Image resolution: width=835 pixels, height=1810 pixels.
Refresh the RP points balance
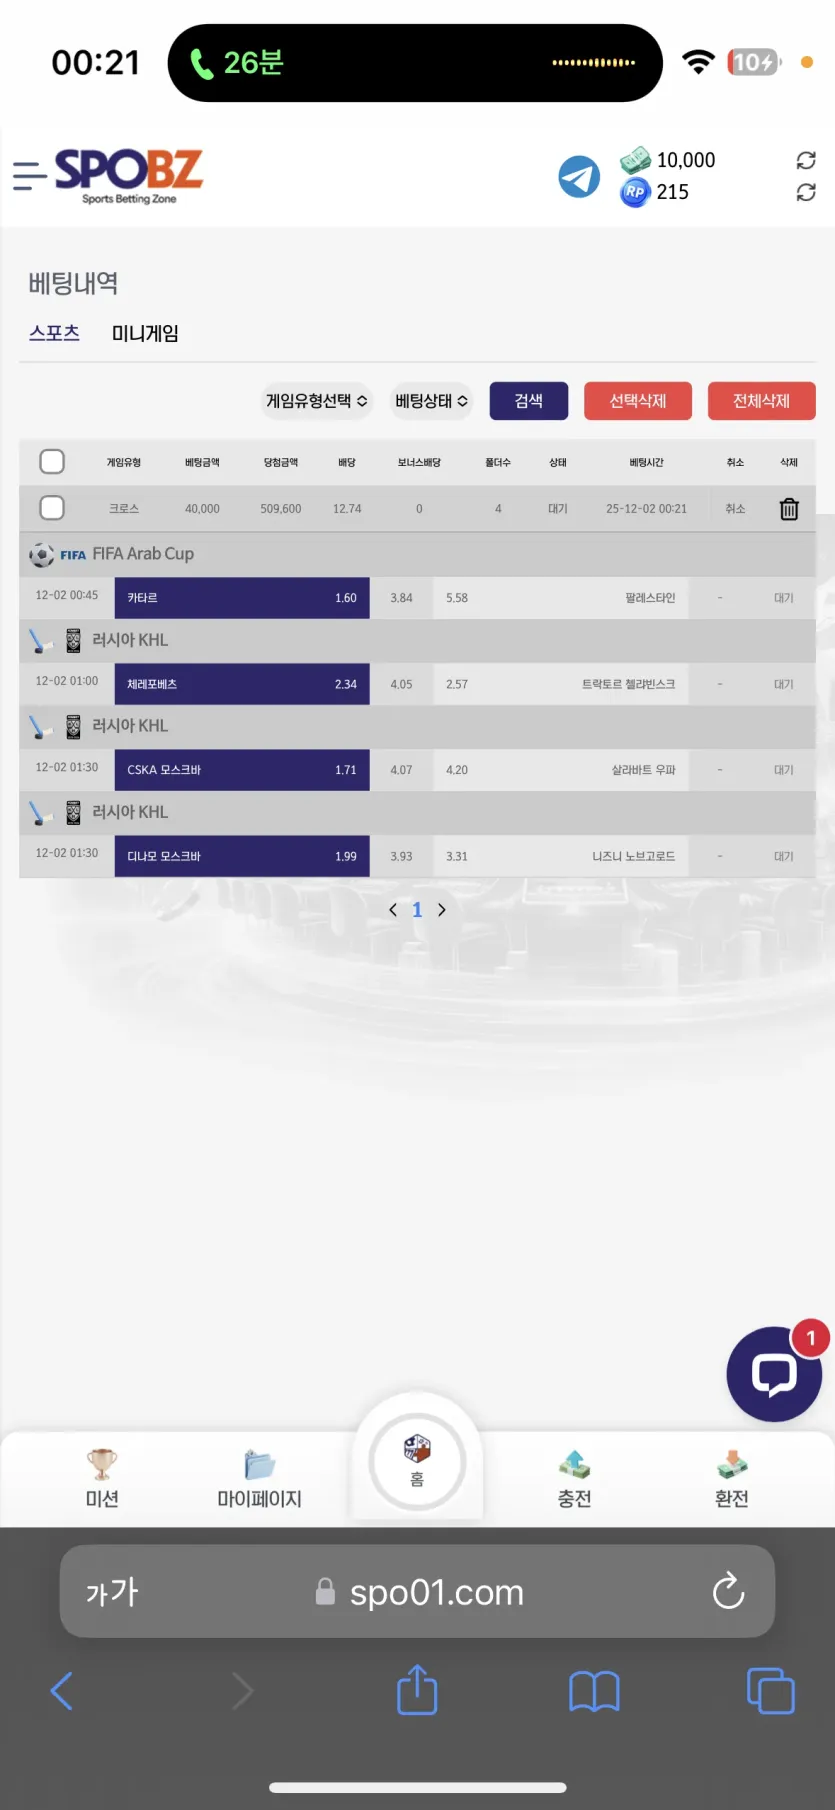[806, 192]
